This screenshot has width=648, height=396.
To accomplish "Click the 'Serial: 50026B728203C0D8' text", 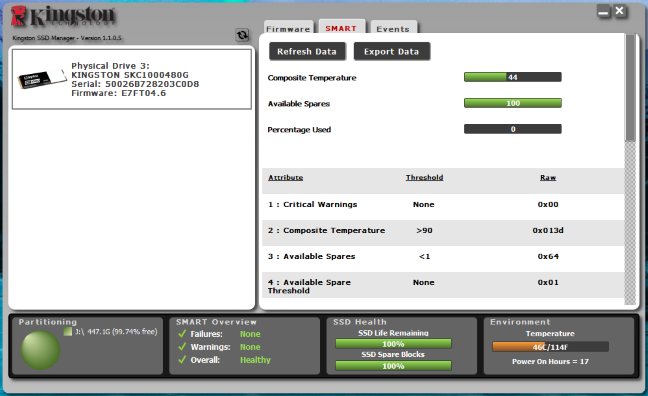I will 135,84.
